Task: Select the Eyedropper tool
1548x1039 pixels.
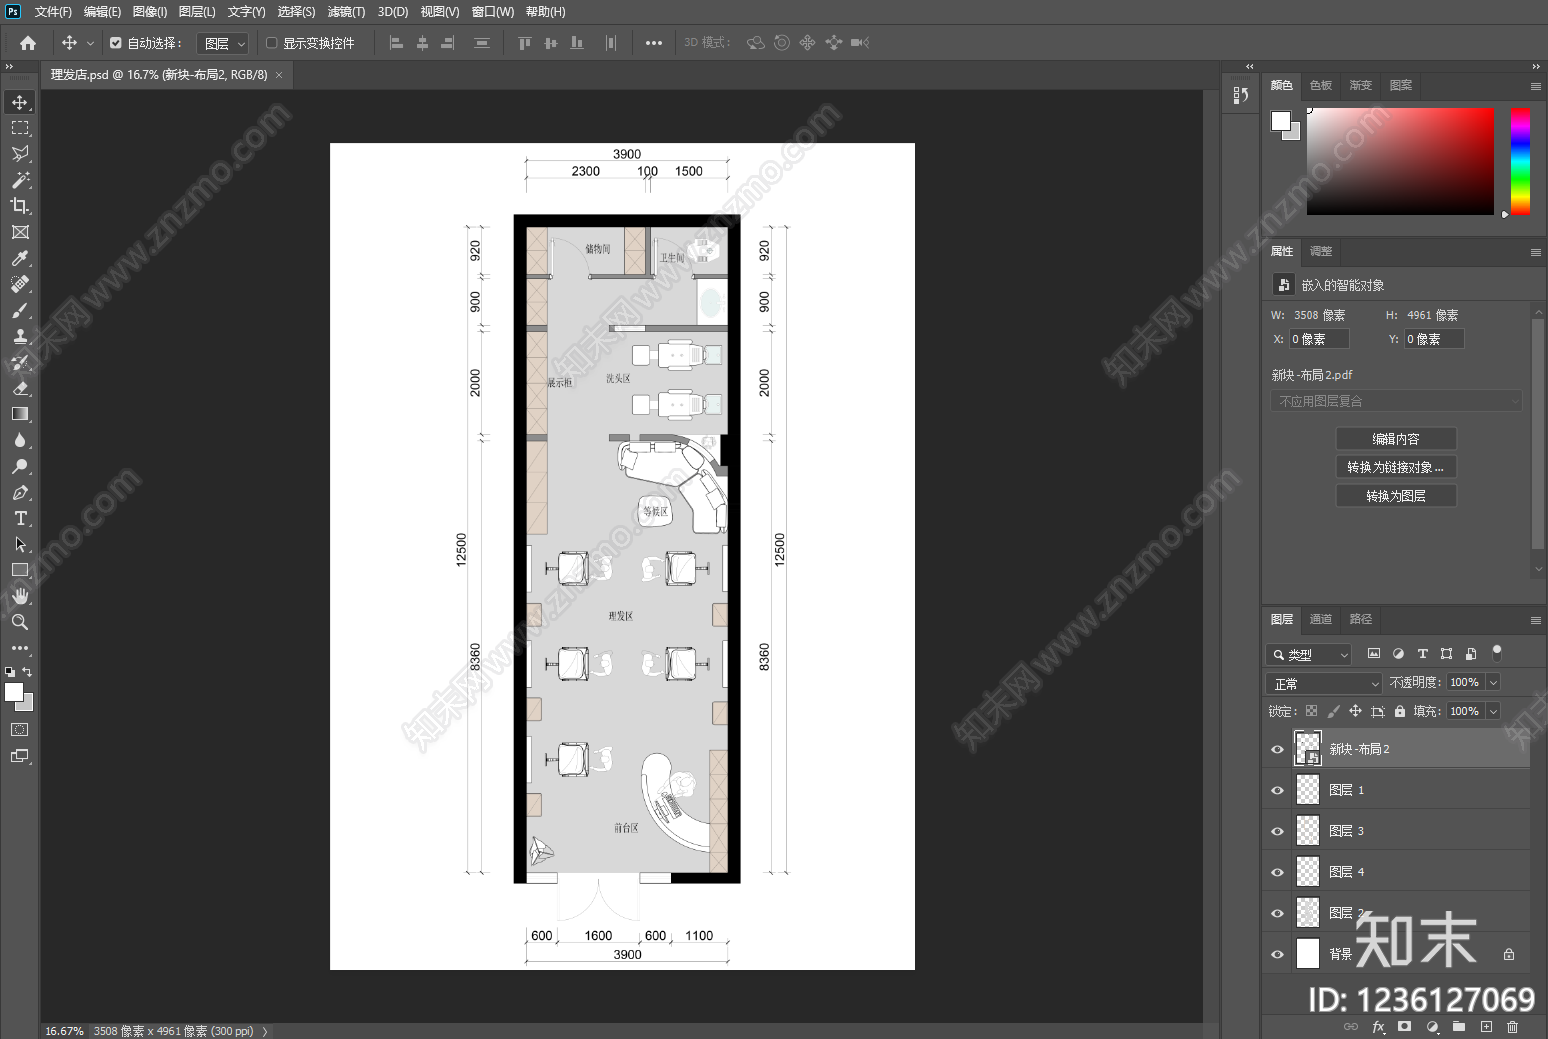Action: tap(20, 258)
